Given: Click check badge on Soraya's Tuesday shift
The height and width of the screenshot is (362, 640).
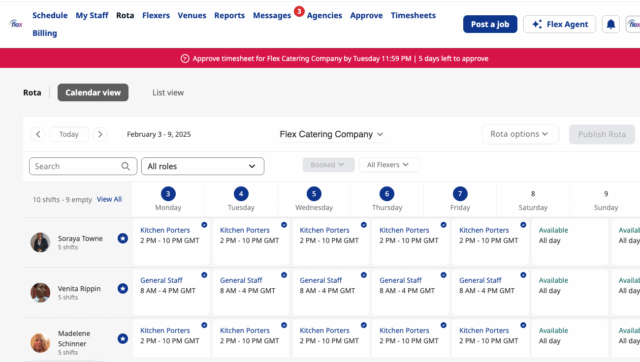Looking at the screenshot, I should coord(284,225).
